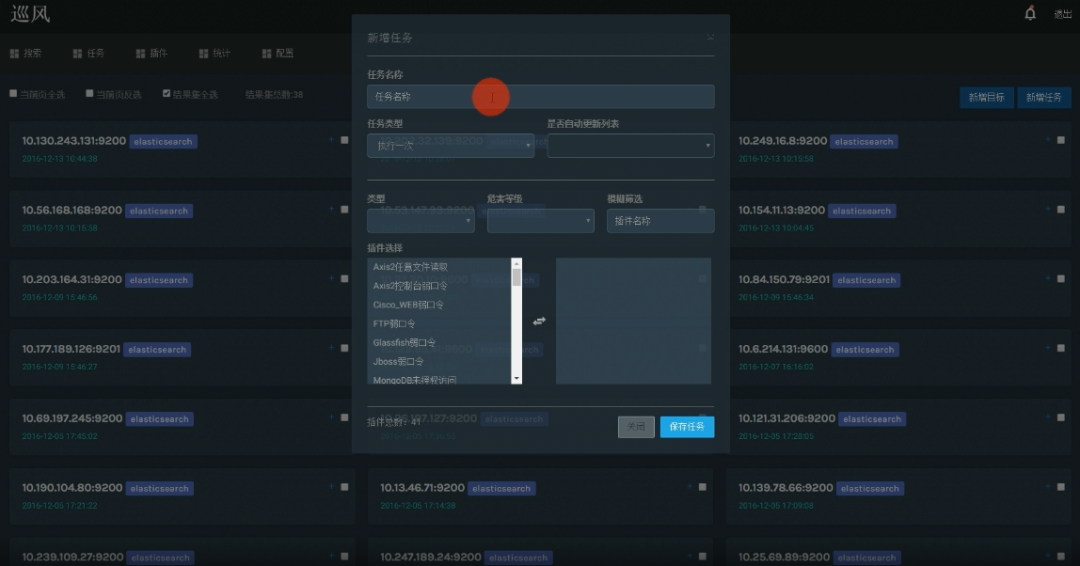Tick checkbox on 10.6.214.131:9600 card
Screen dimensions: 1080x566
(x=1061, y=348)
